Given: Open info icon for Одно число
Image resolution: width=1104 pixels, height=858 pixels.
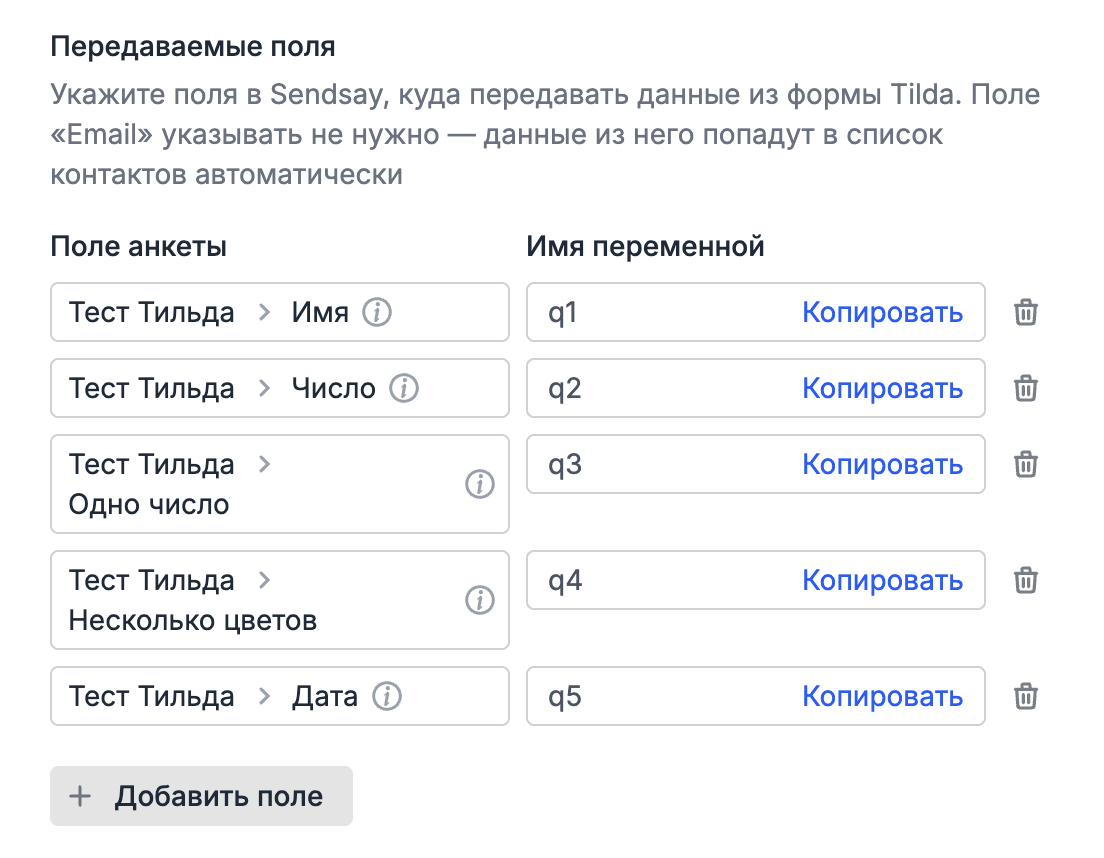Looking at the screenshot, I should coord(479,484).
